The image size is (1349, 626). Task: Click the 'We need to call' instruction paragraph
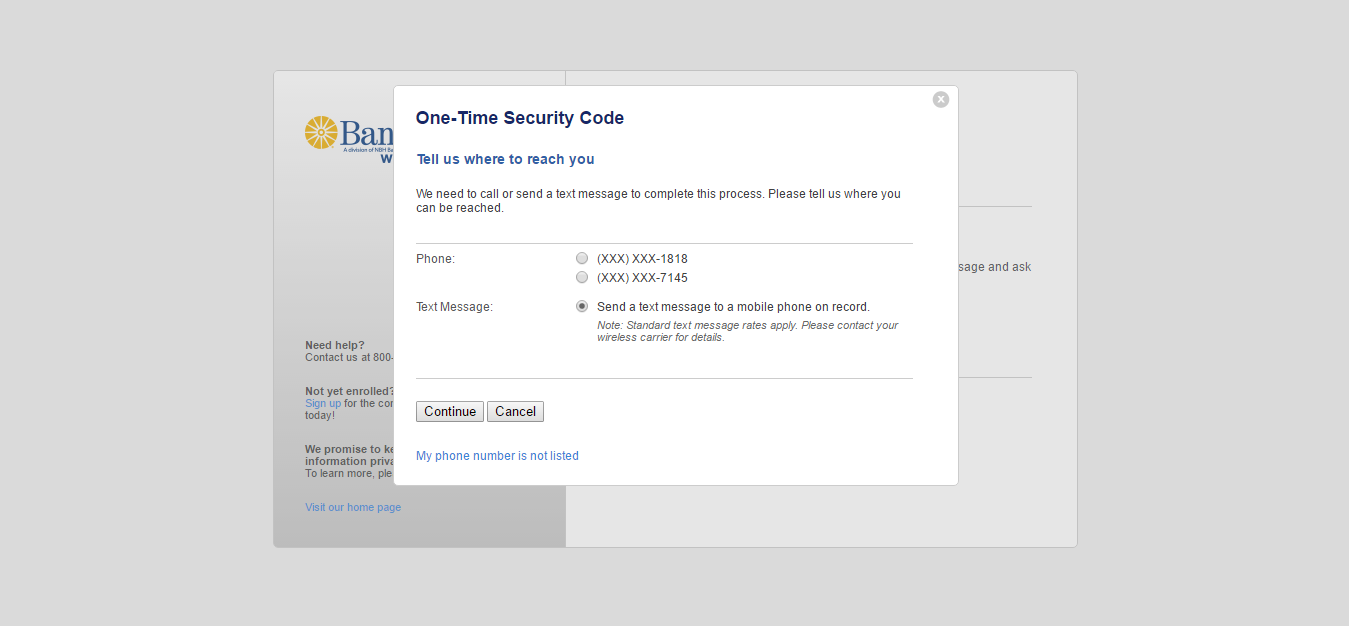658,201
